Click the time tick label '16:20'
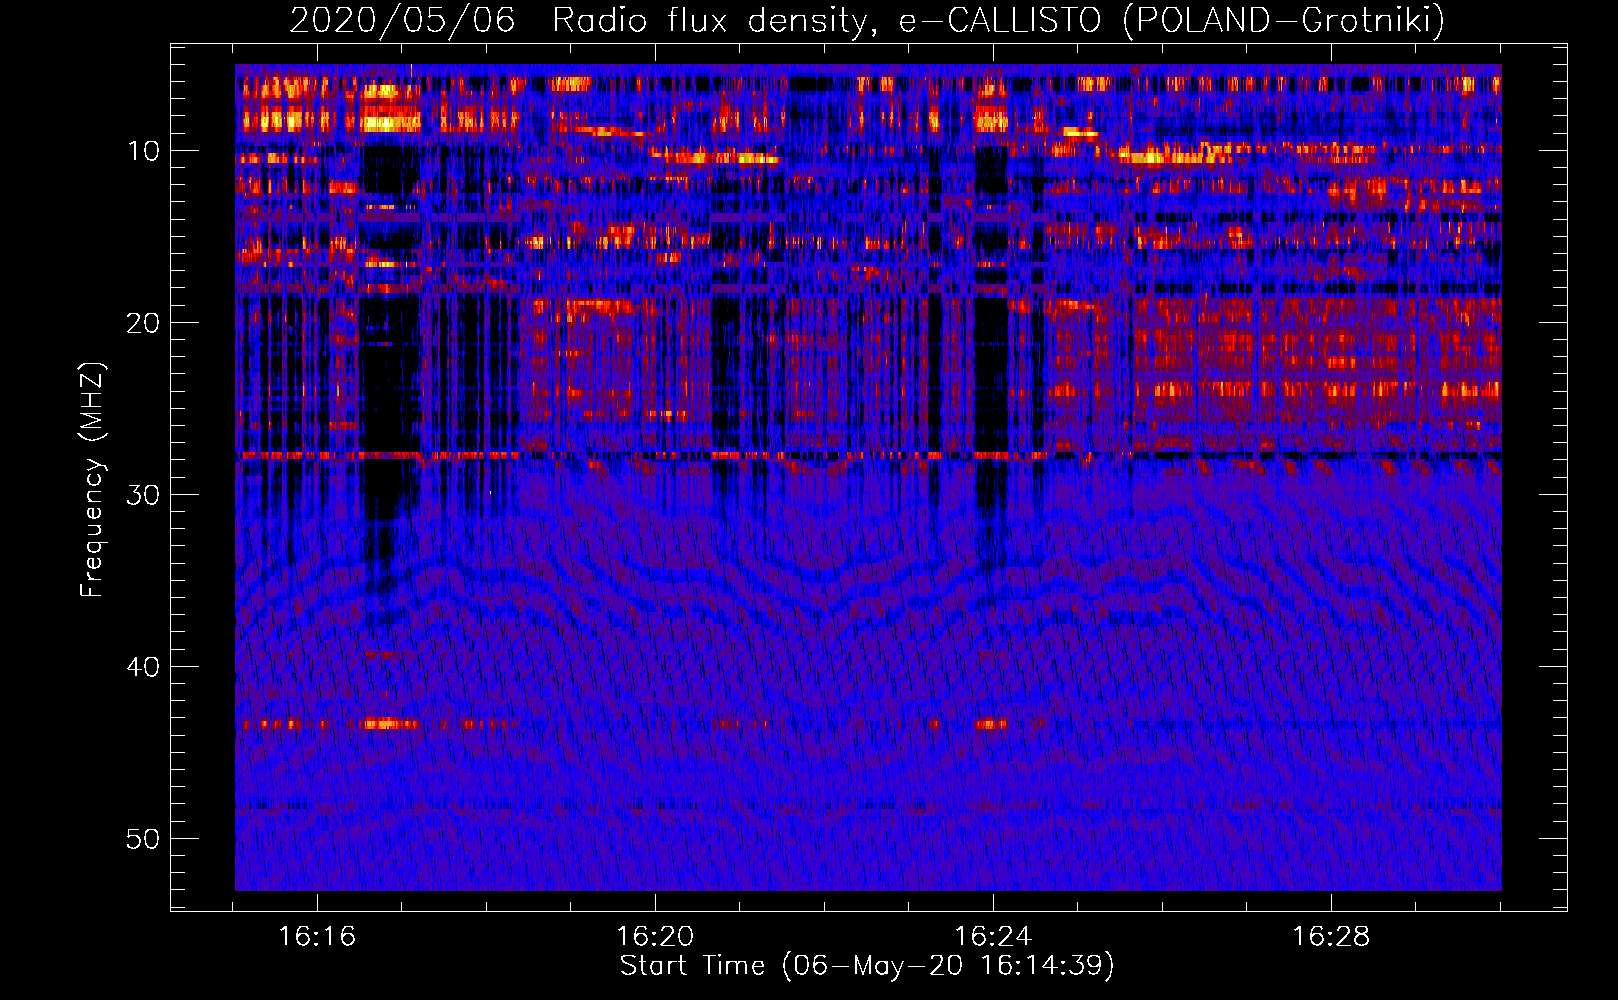This screenshot has height=1000, width=1618. click(655, 937)
